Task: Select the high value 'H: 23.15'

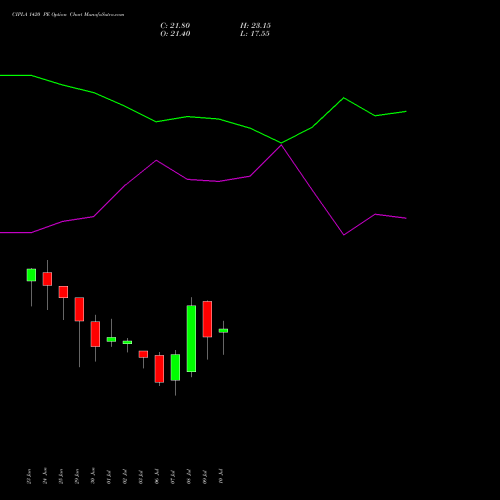Action: pyautogui.click(x=256, y=26)
